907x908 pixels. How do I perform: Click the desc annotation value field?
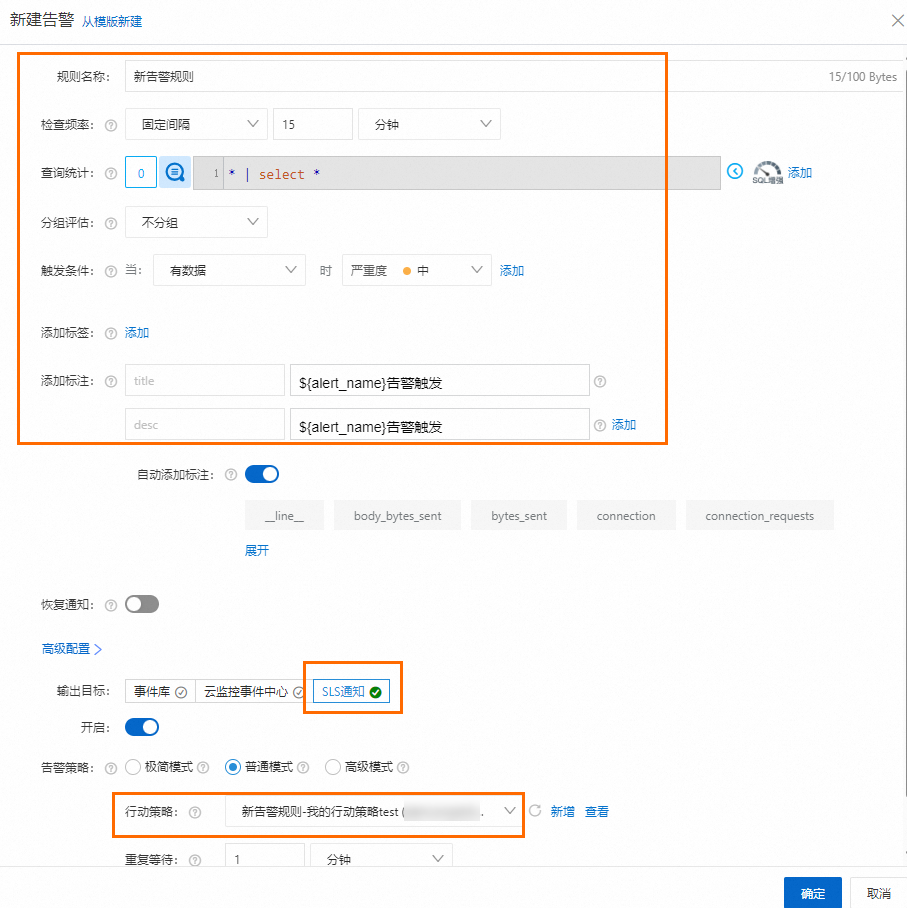point(440,424)
